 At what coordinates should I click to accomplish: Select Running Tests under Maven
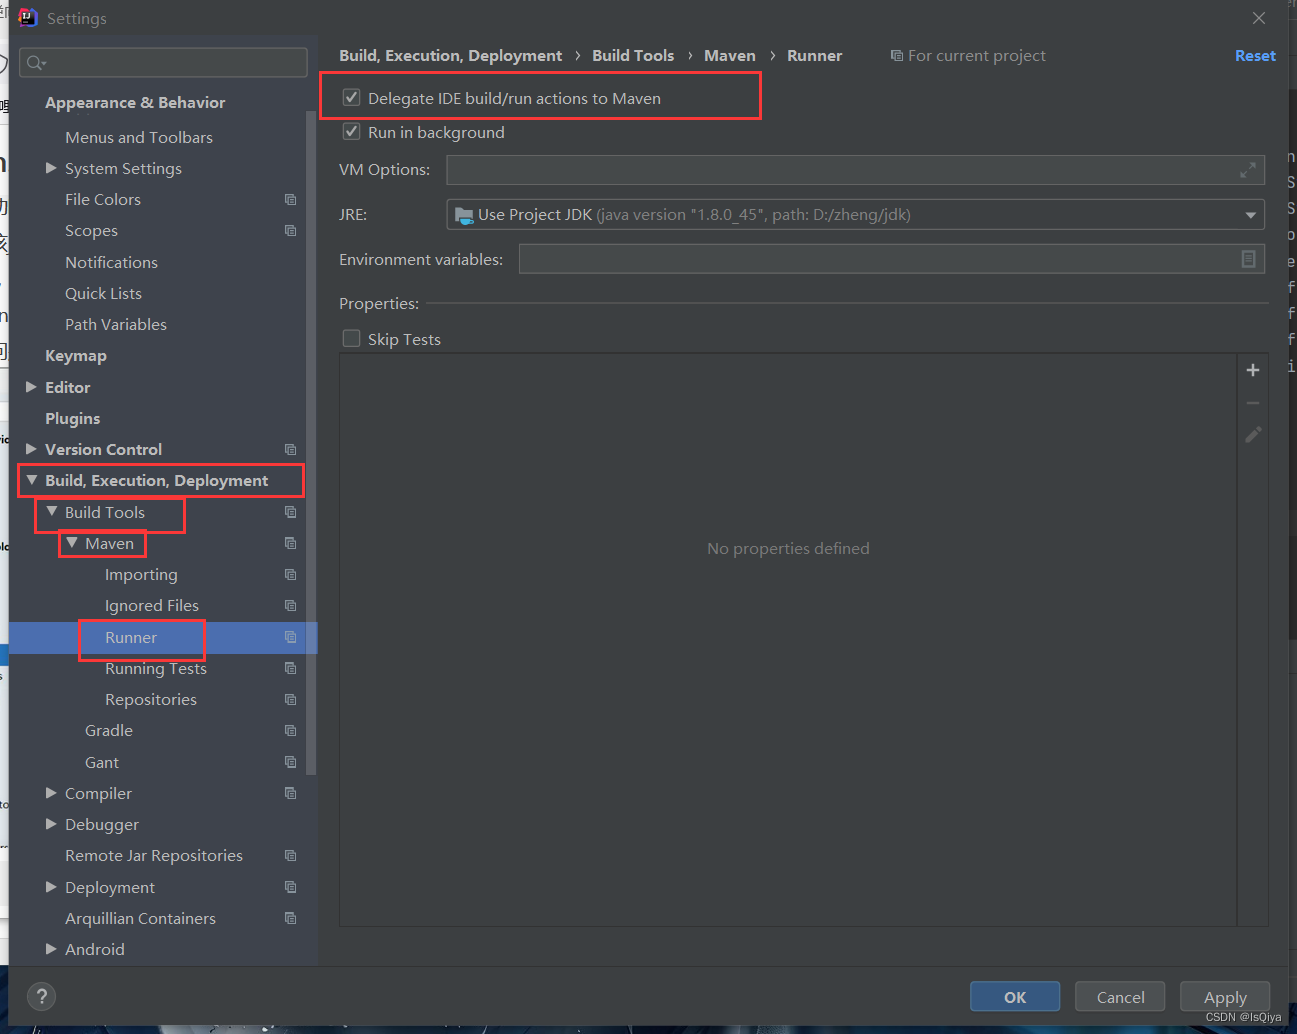tap(156, 669)
